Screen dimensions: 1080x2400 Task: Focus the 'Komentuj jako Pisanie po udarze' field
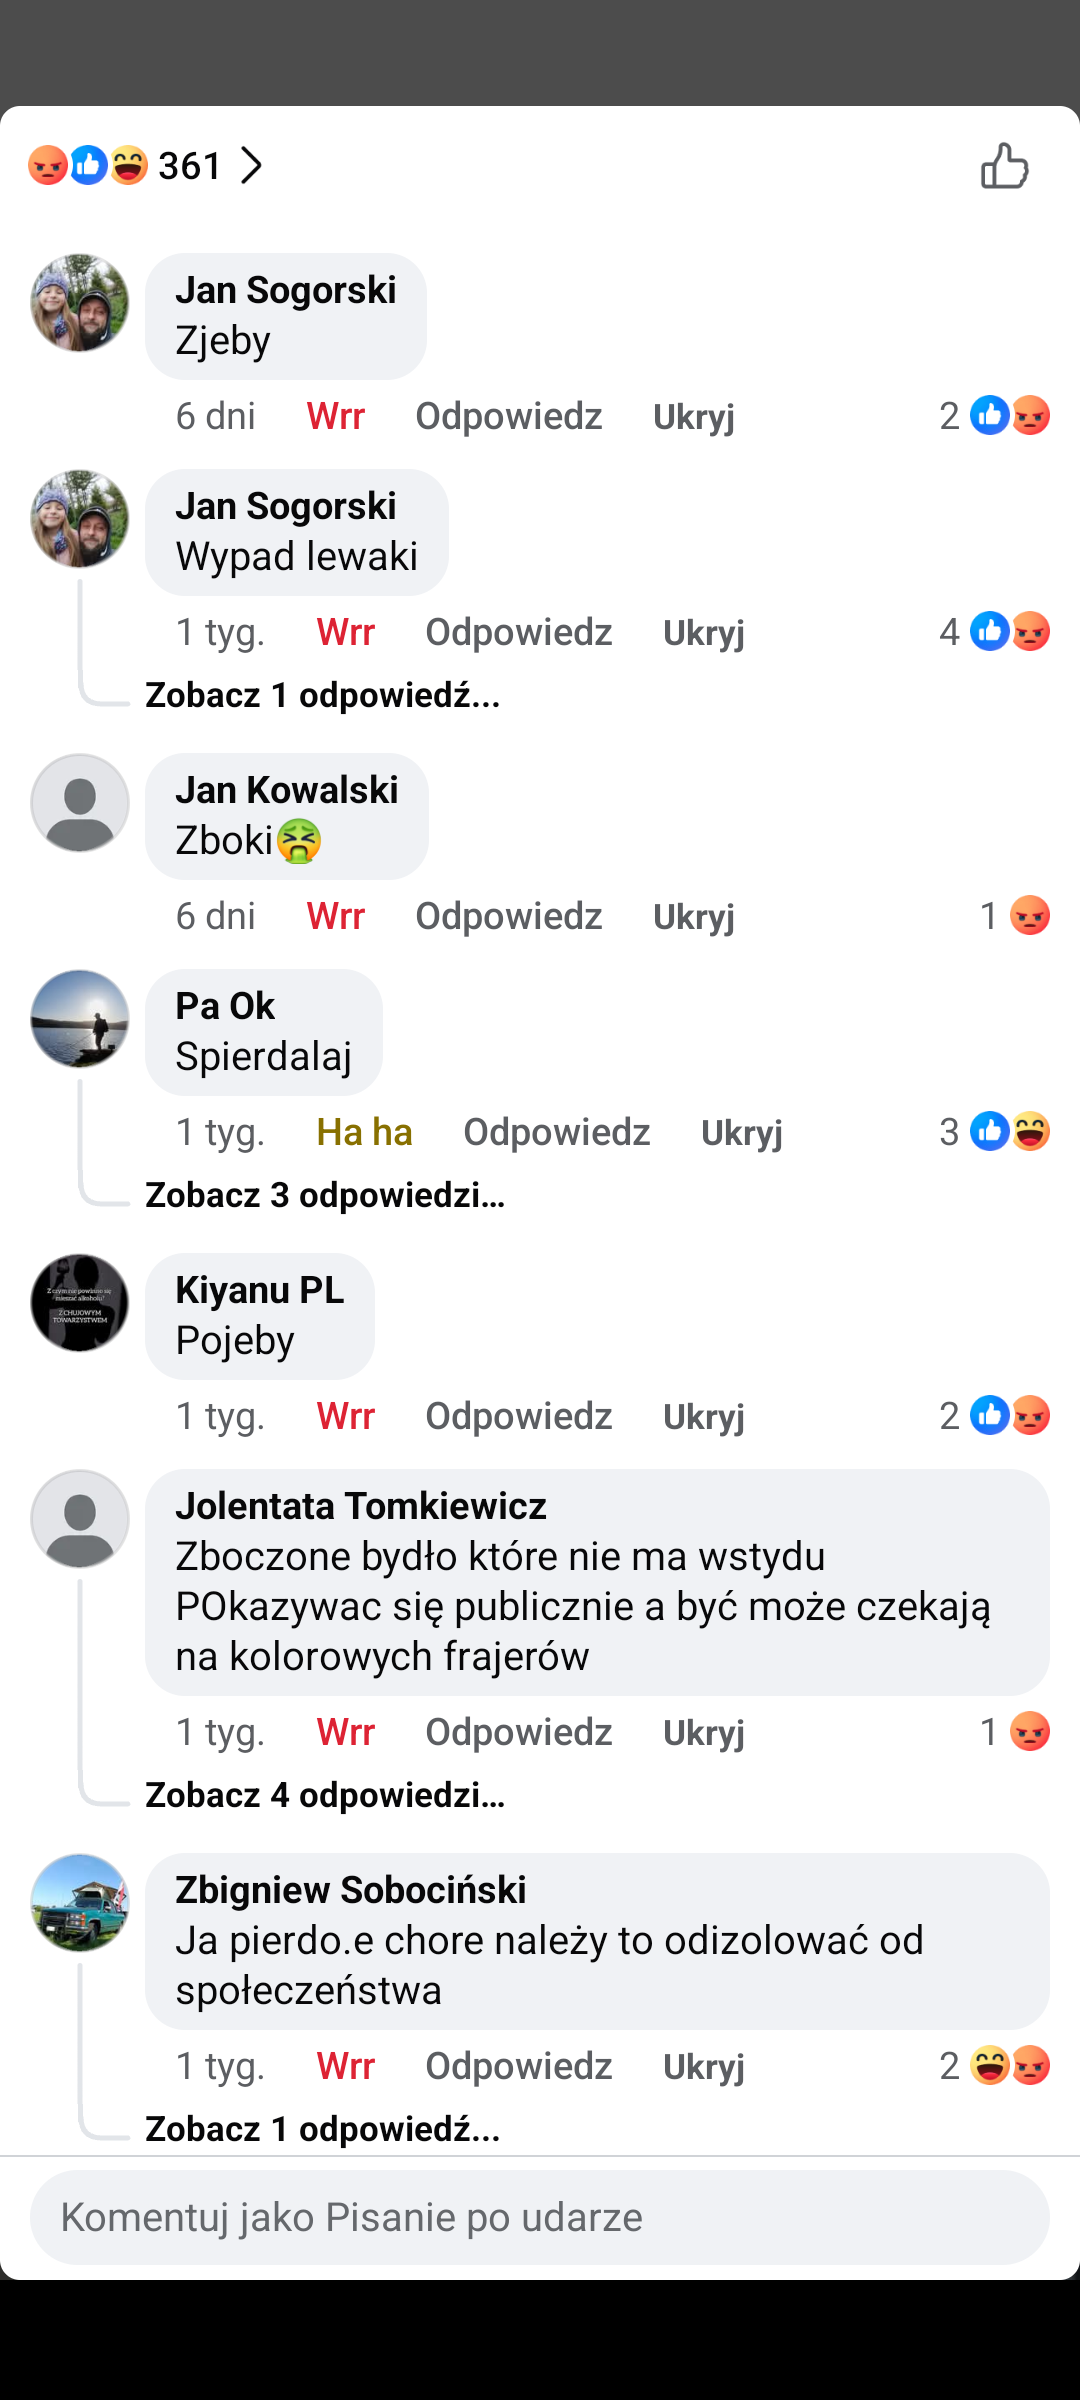point(540,2217)
